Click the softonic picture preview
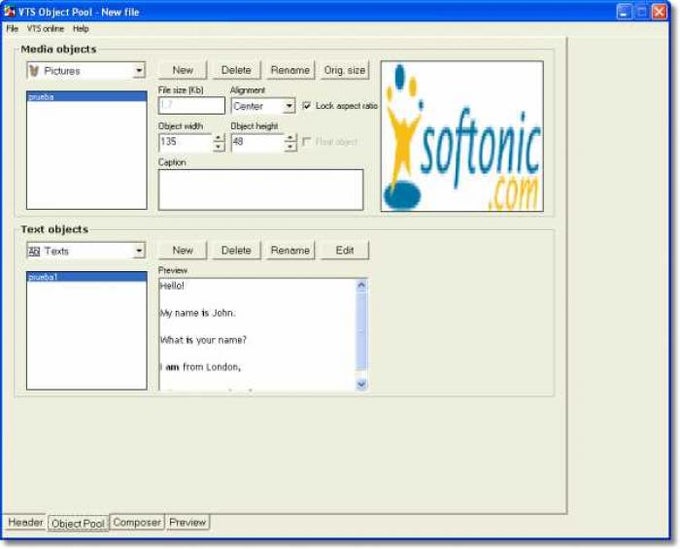The width and height of the screenshot is (680, 549). pos(462,136)
